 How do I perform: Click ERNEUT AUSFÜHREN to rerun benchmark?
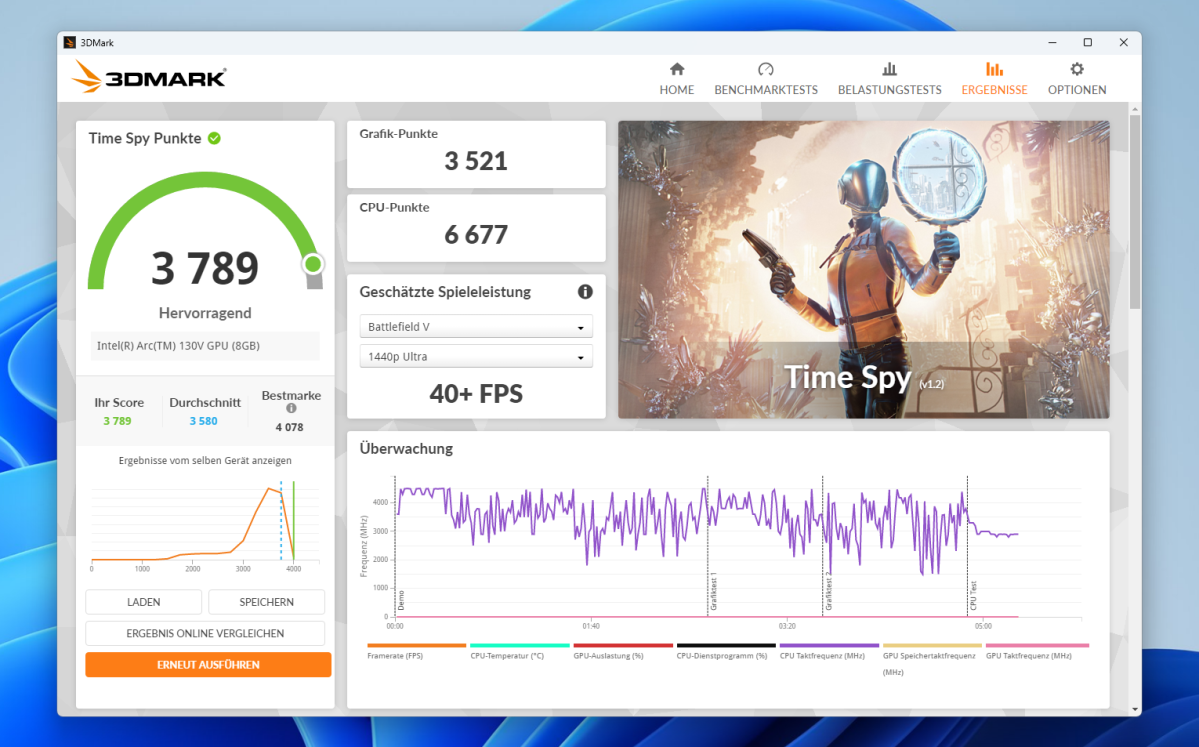coord(208,664)
